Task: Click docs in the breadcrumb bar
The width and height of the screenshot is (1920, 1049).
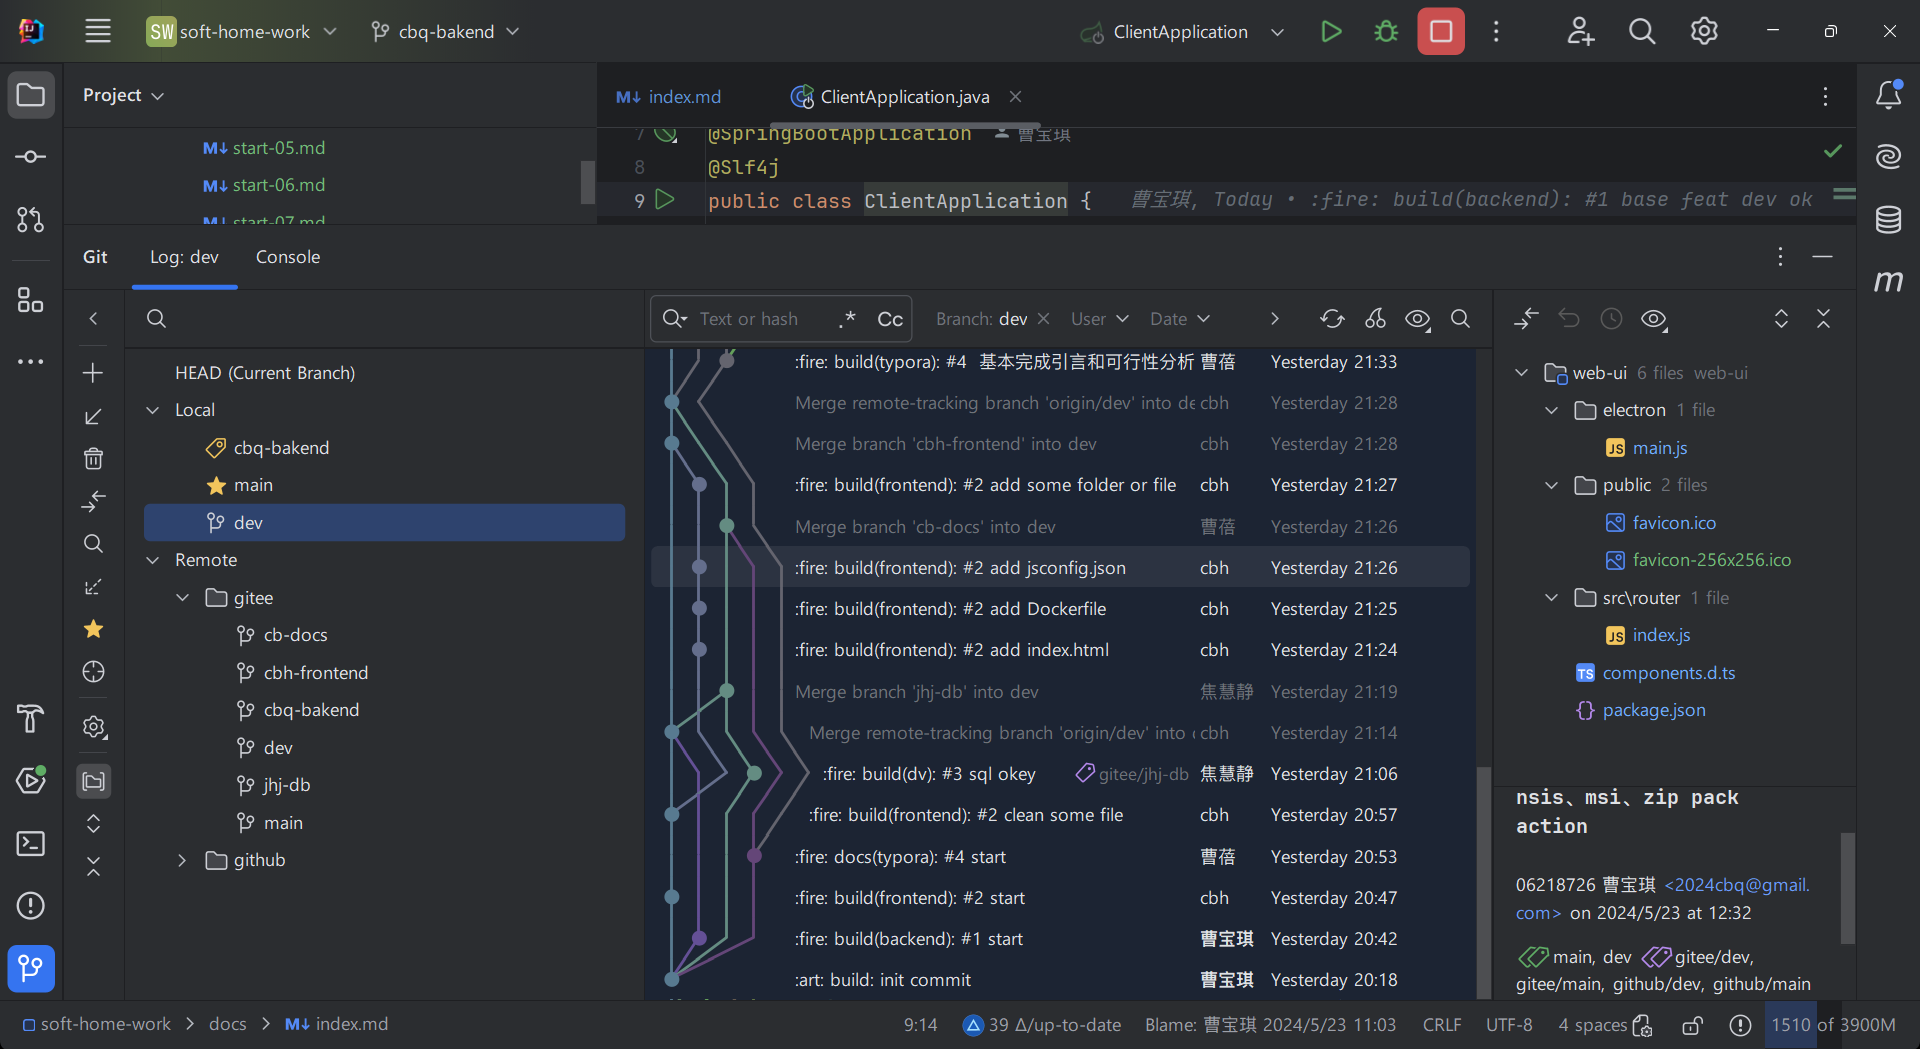Action: (228, 1024)
